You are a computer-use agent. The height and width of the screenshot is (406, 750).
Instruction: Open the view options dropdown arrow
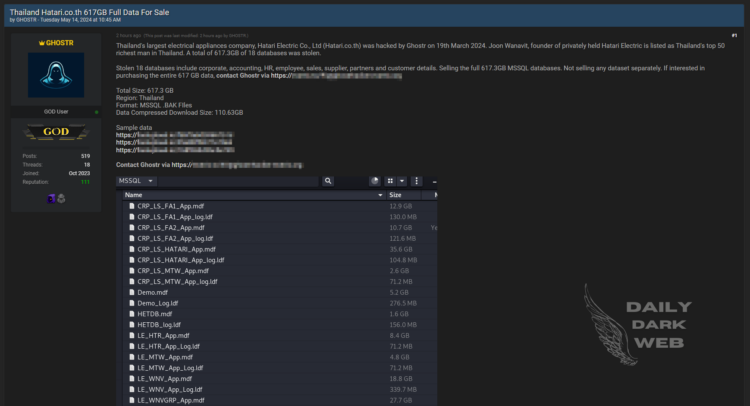(x=402, y=181)
